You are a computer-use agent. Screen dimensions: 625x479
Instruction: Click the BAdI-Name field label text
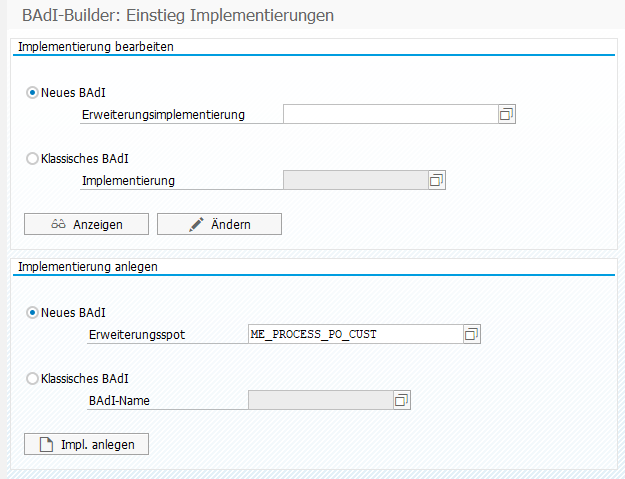119,400
